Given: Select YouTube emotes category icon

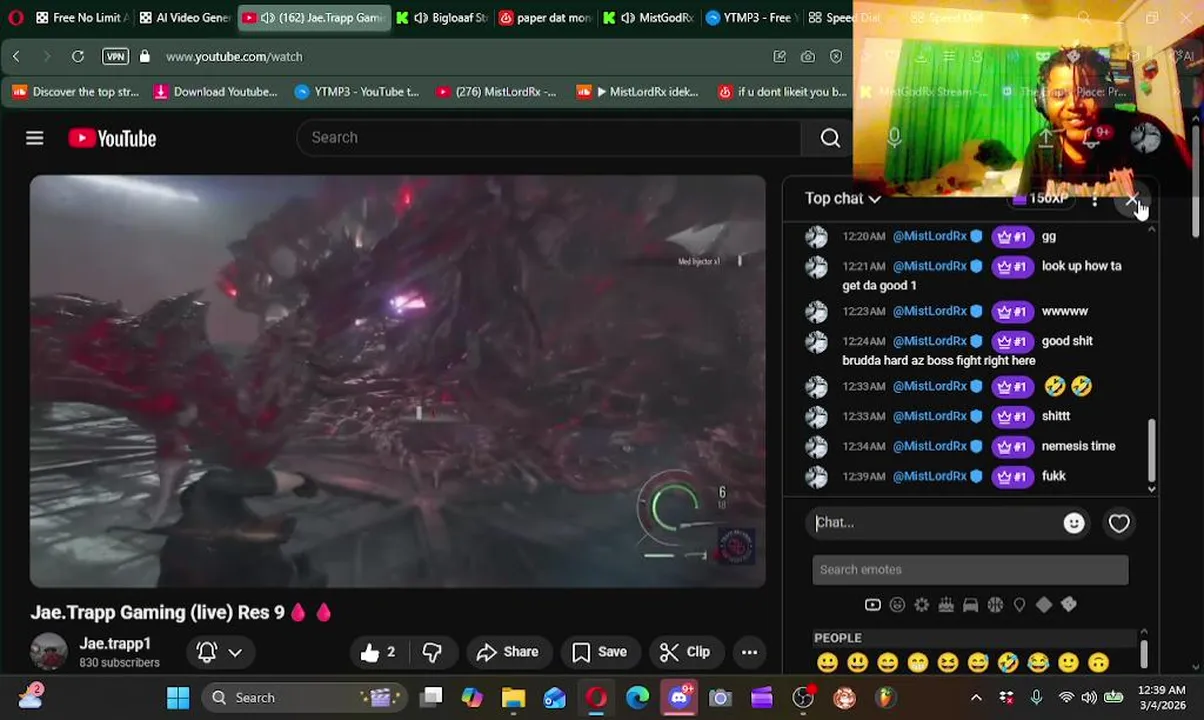Looking at the screenshot, I should click(x=872, y=605).
